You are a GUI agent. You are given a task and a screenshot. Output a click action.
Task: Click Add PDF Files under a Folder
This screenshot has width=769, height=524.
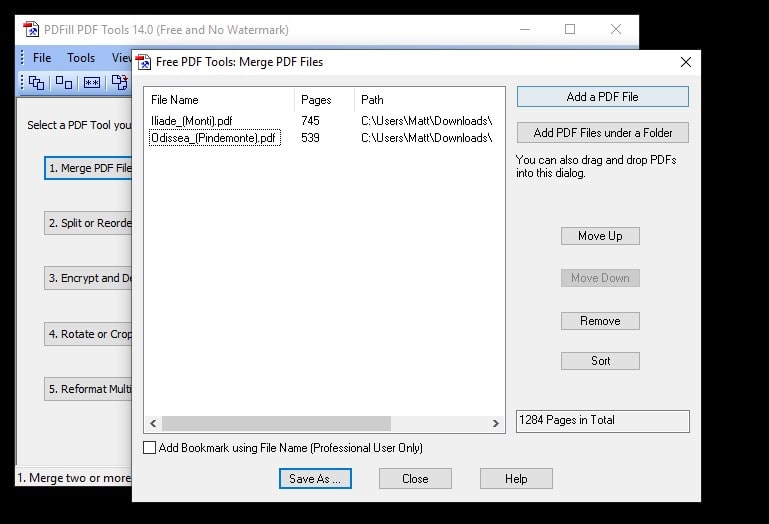[603, 132]
